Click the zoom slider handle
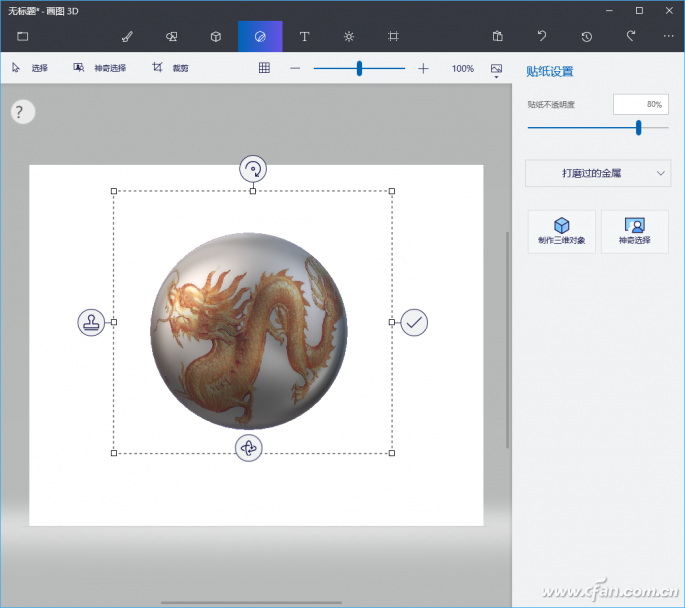The width and height of the screenshot is (685, 608). click(359, 69)
